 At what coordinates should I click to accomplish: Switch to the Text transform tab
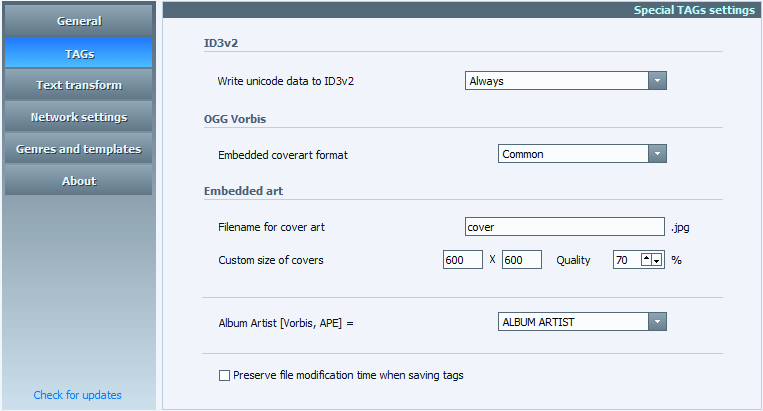click(x=78, y=85)
